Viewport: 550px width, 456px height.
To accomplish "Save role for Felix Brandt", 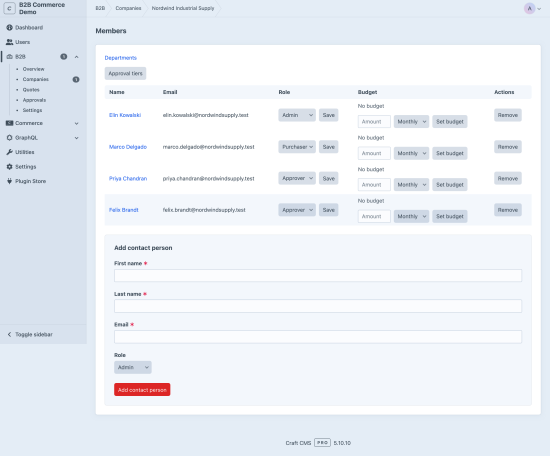I will click(329, 210).
